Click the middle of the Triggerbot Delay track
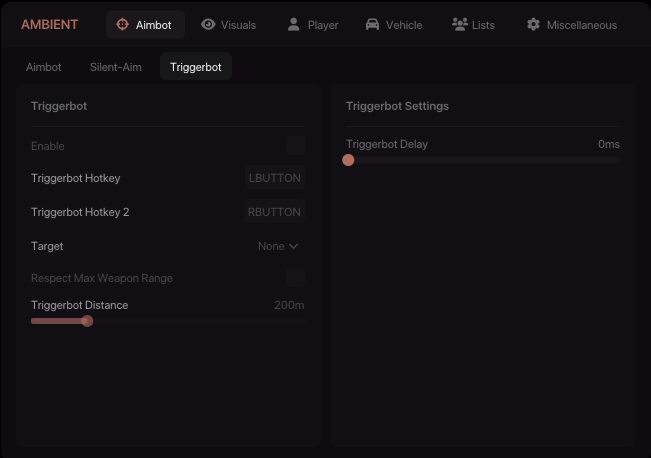 coord(484,160)
